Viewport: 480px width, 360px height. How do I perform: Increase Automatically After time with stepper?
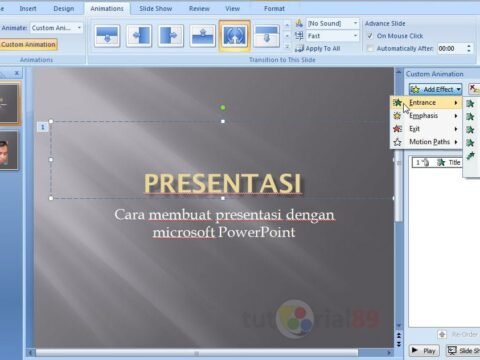[469, 46]
